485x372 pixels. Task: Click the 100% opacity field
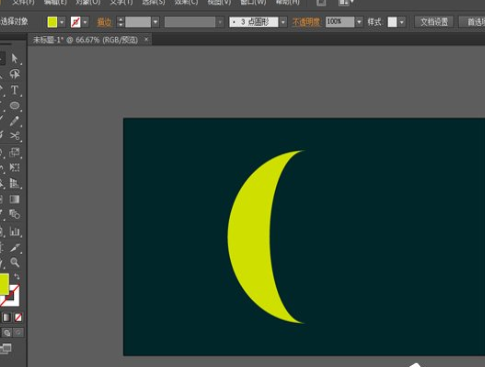(x=340, y=22)
